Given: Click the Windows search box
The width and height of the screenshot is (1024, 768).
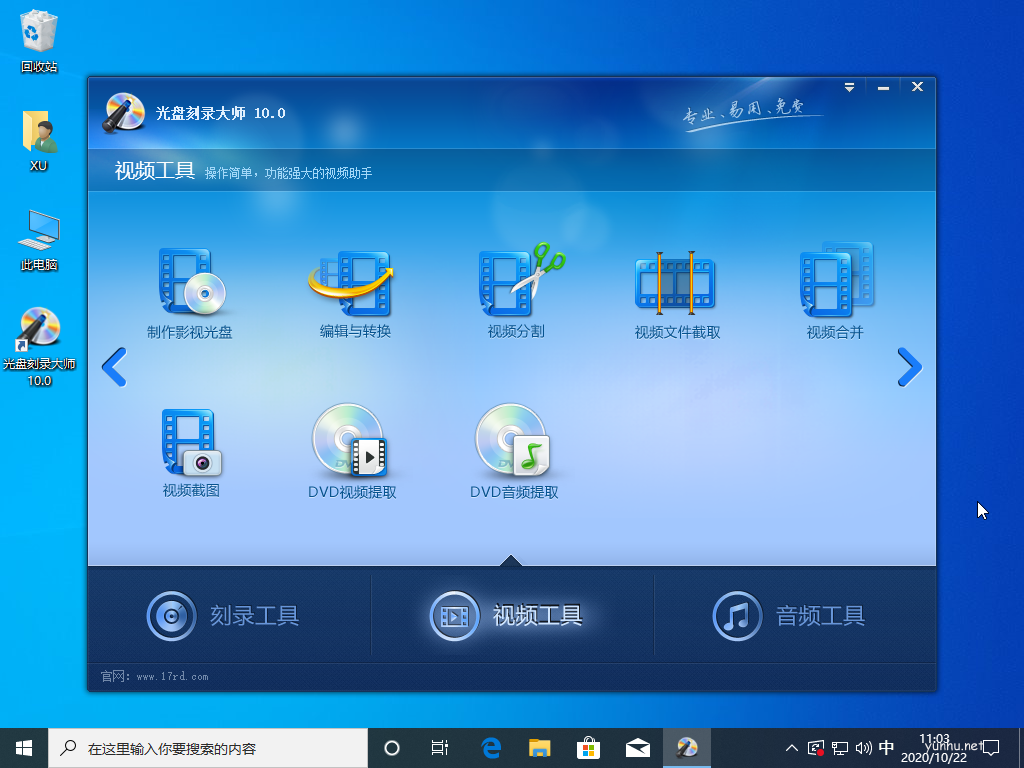Looking at the screenshot, I should (210, 748).
